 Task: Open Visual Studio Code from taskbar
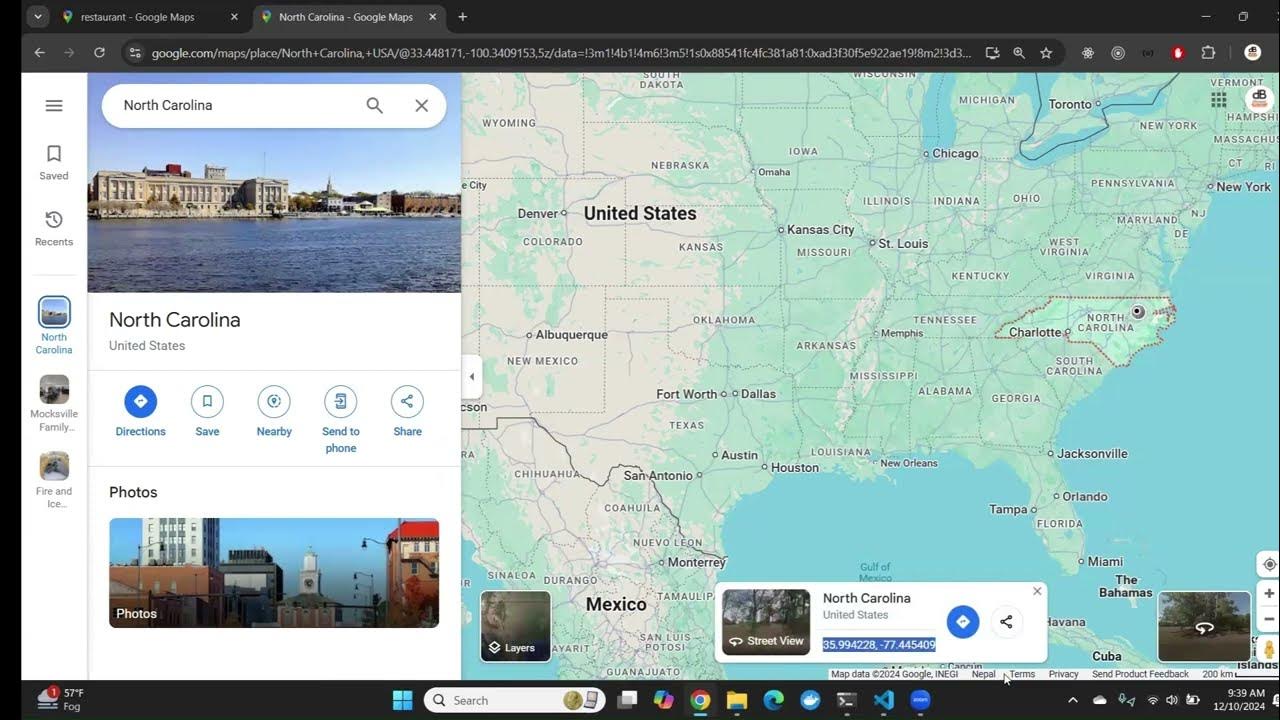[x=884, y=700]
